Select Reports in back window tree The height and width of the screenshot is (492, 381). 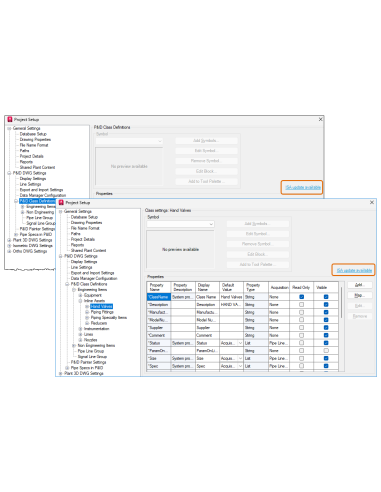26,162
